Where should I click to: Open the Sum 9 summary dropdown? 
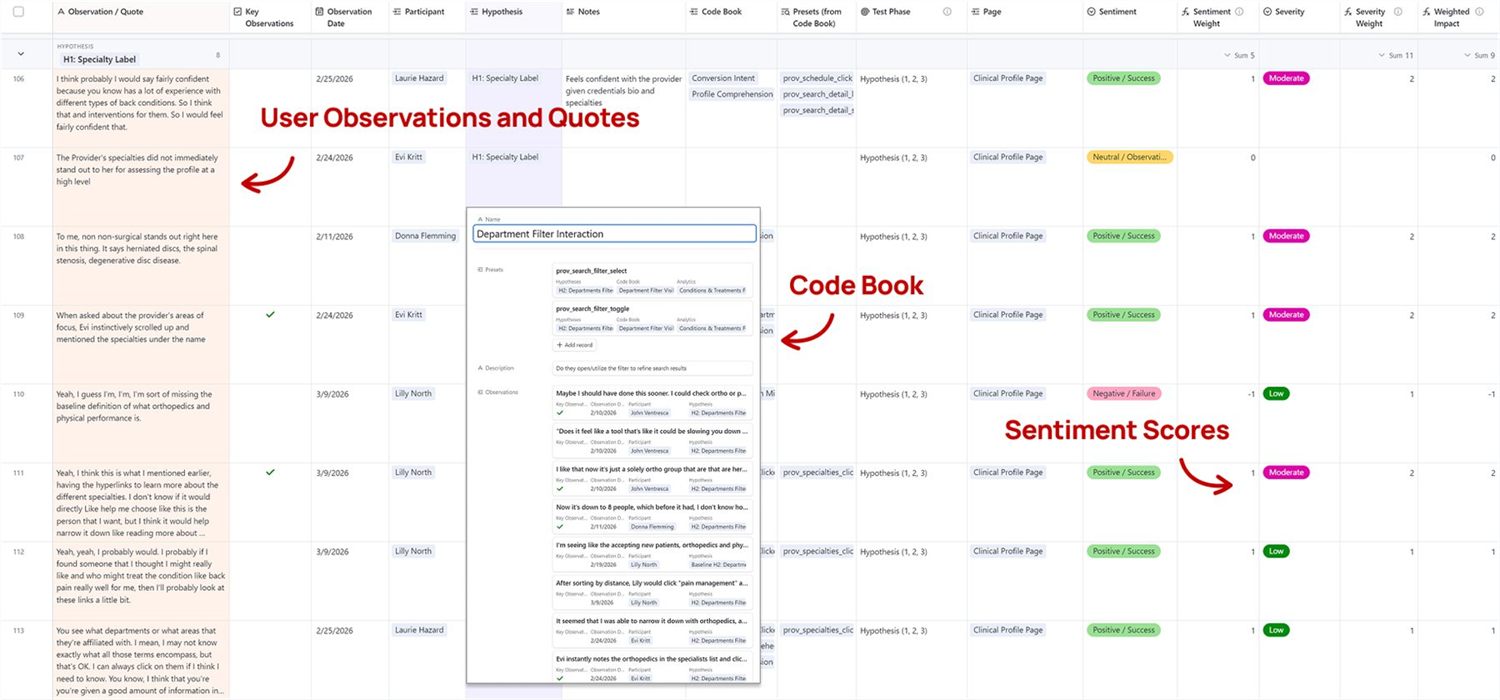[1478, 55]
